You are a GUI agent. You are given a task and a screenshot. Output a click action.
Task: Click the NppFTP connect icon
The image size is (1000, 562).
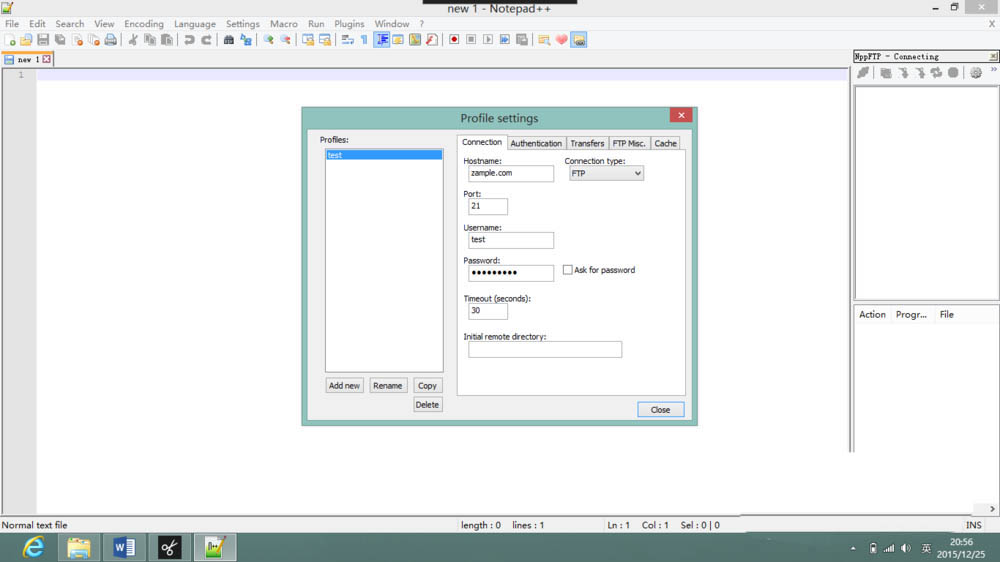click(863, 73)
